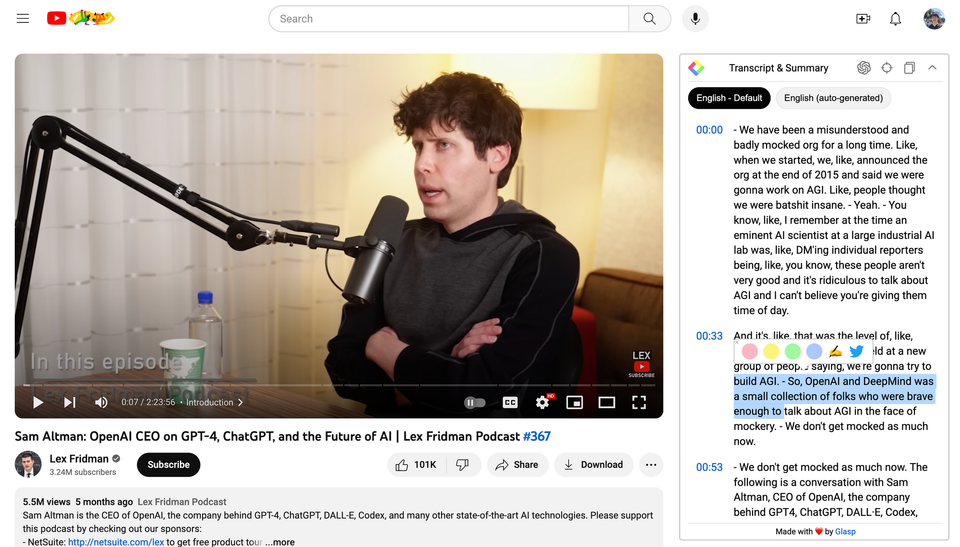
Task: Open Introduction chapter chevron
Action: (x=241, y=402)
